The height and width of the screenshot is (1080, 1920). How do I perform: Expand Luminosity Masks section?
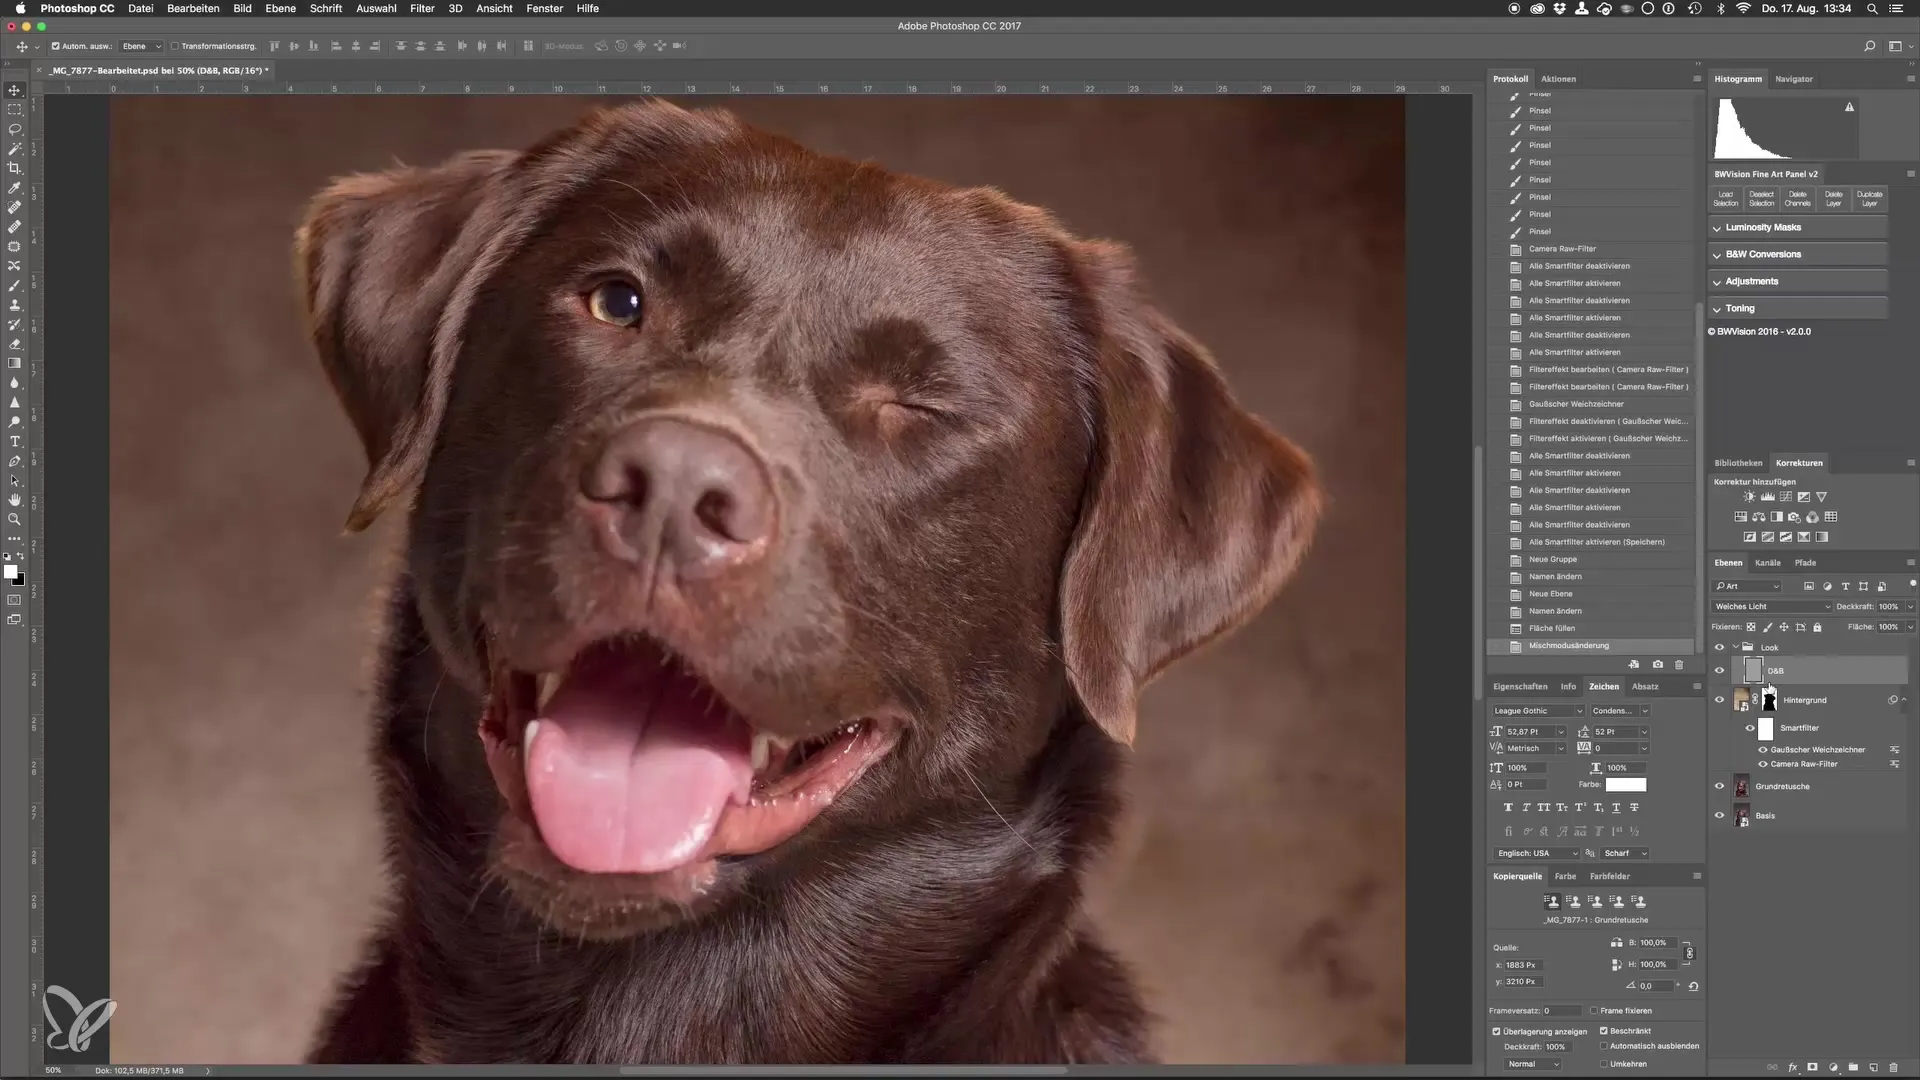coord(1798,228)
